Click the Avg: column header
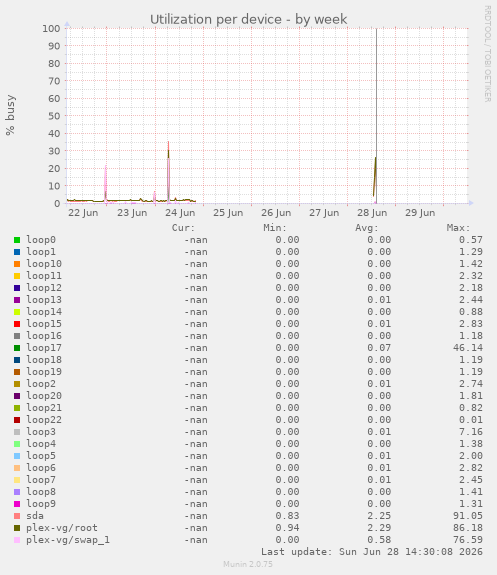Viewport: 497px width, 575px height. pos(367,228)
